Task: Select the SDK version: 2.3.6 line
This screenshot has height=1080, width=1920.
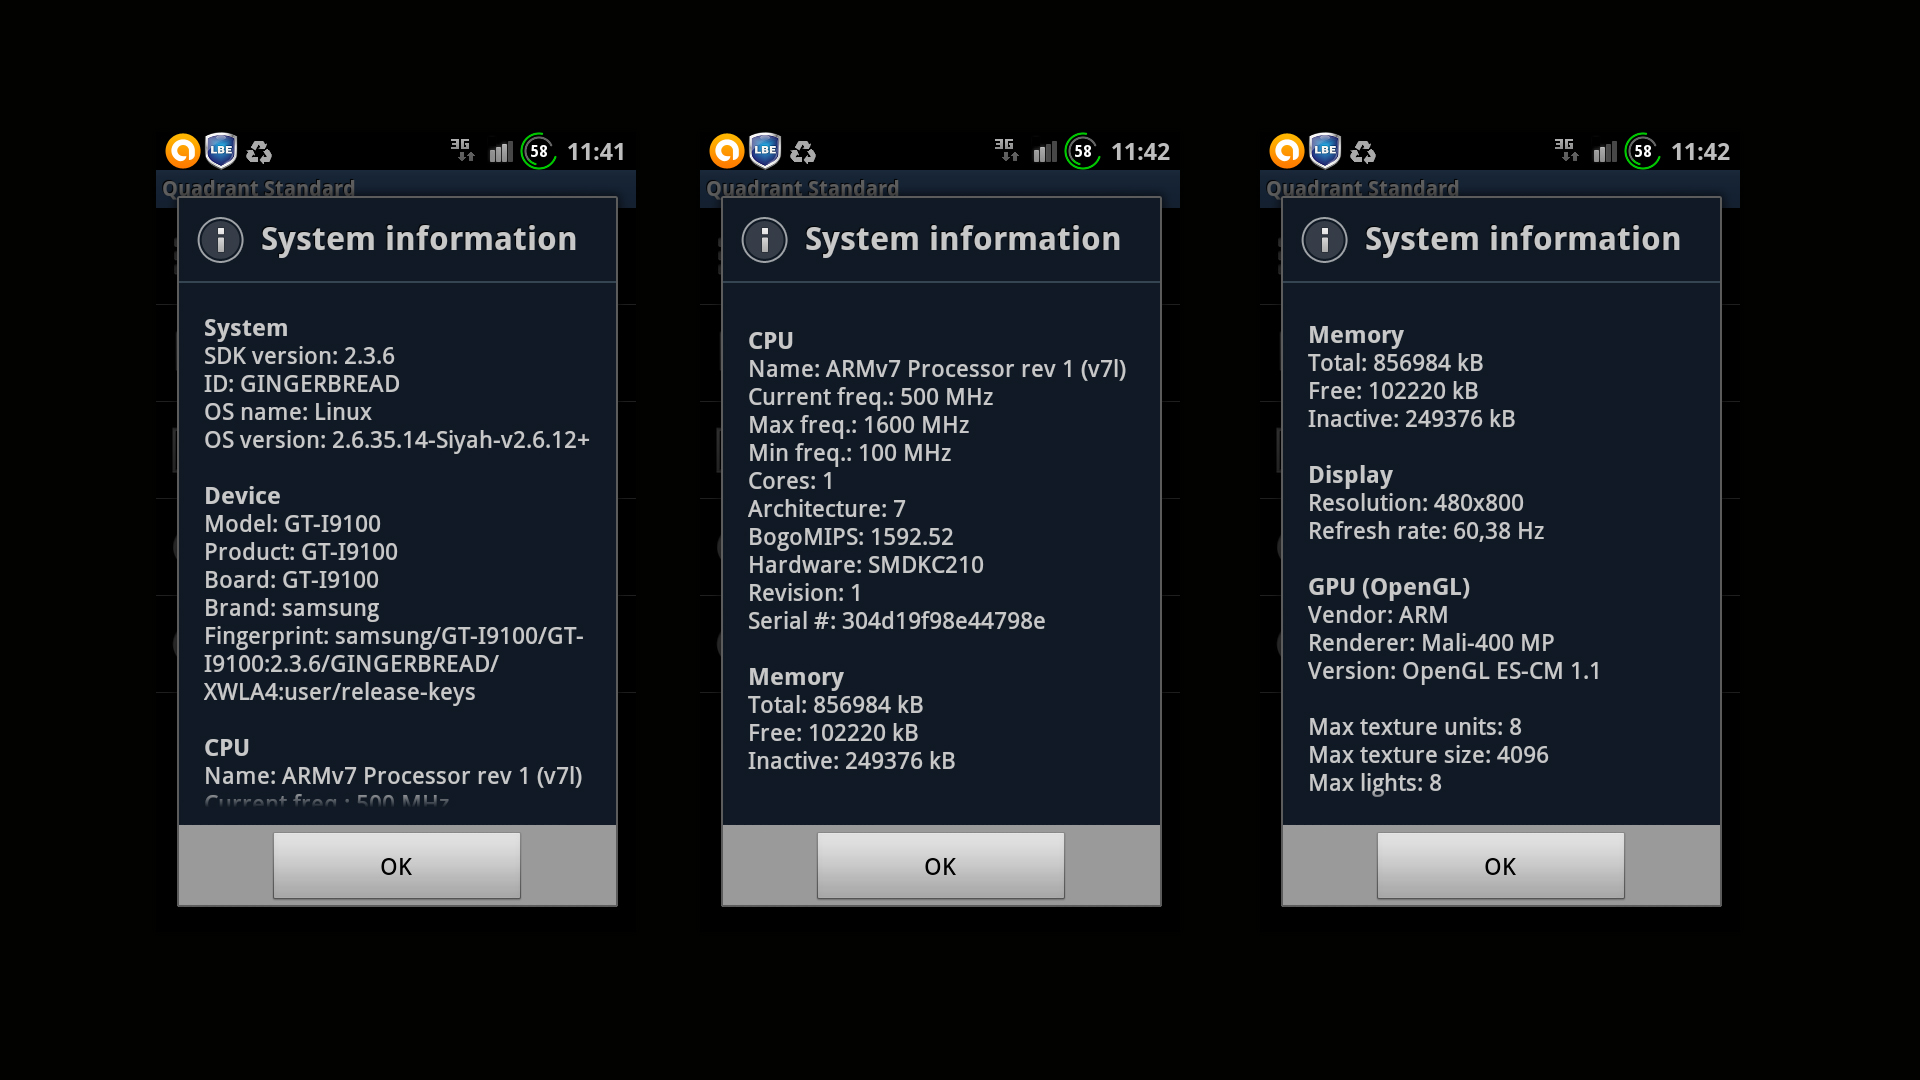Action: [x=299, y=356]
